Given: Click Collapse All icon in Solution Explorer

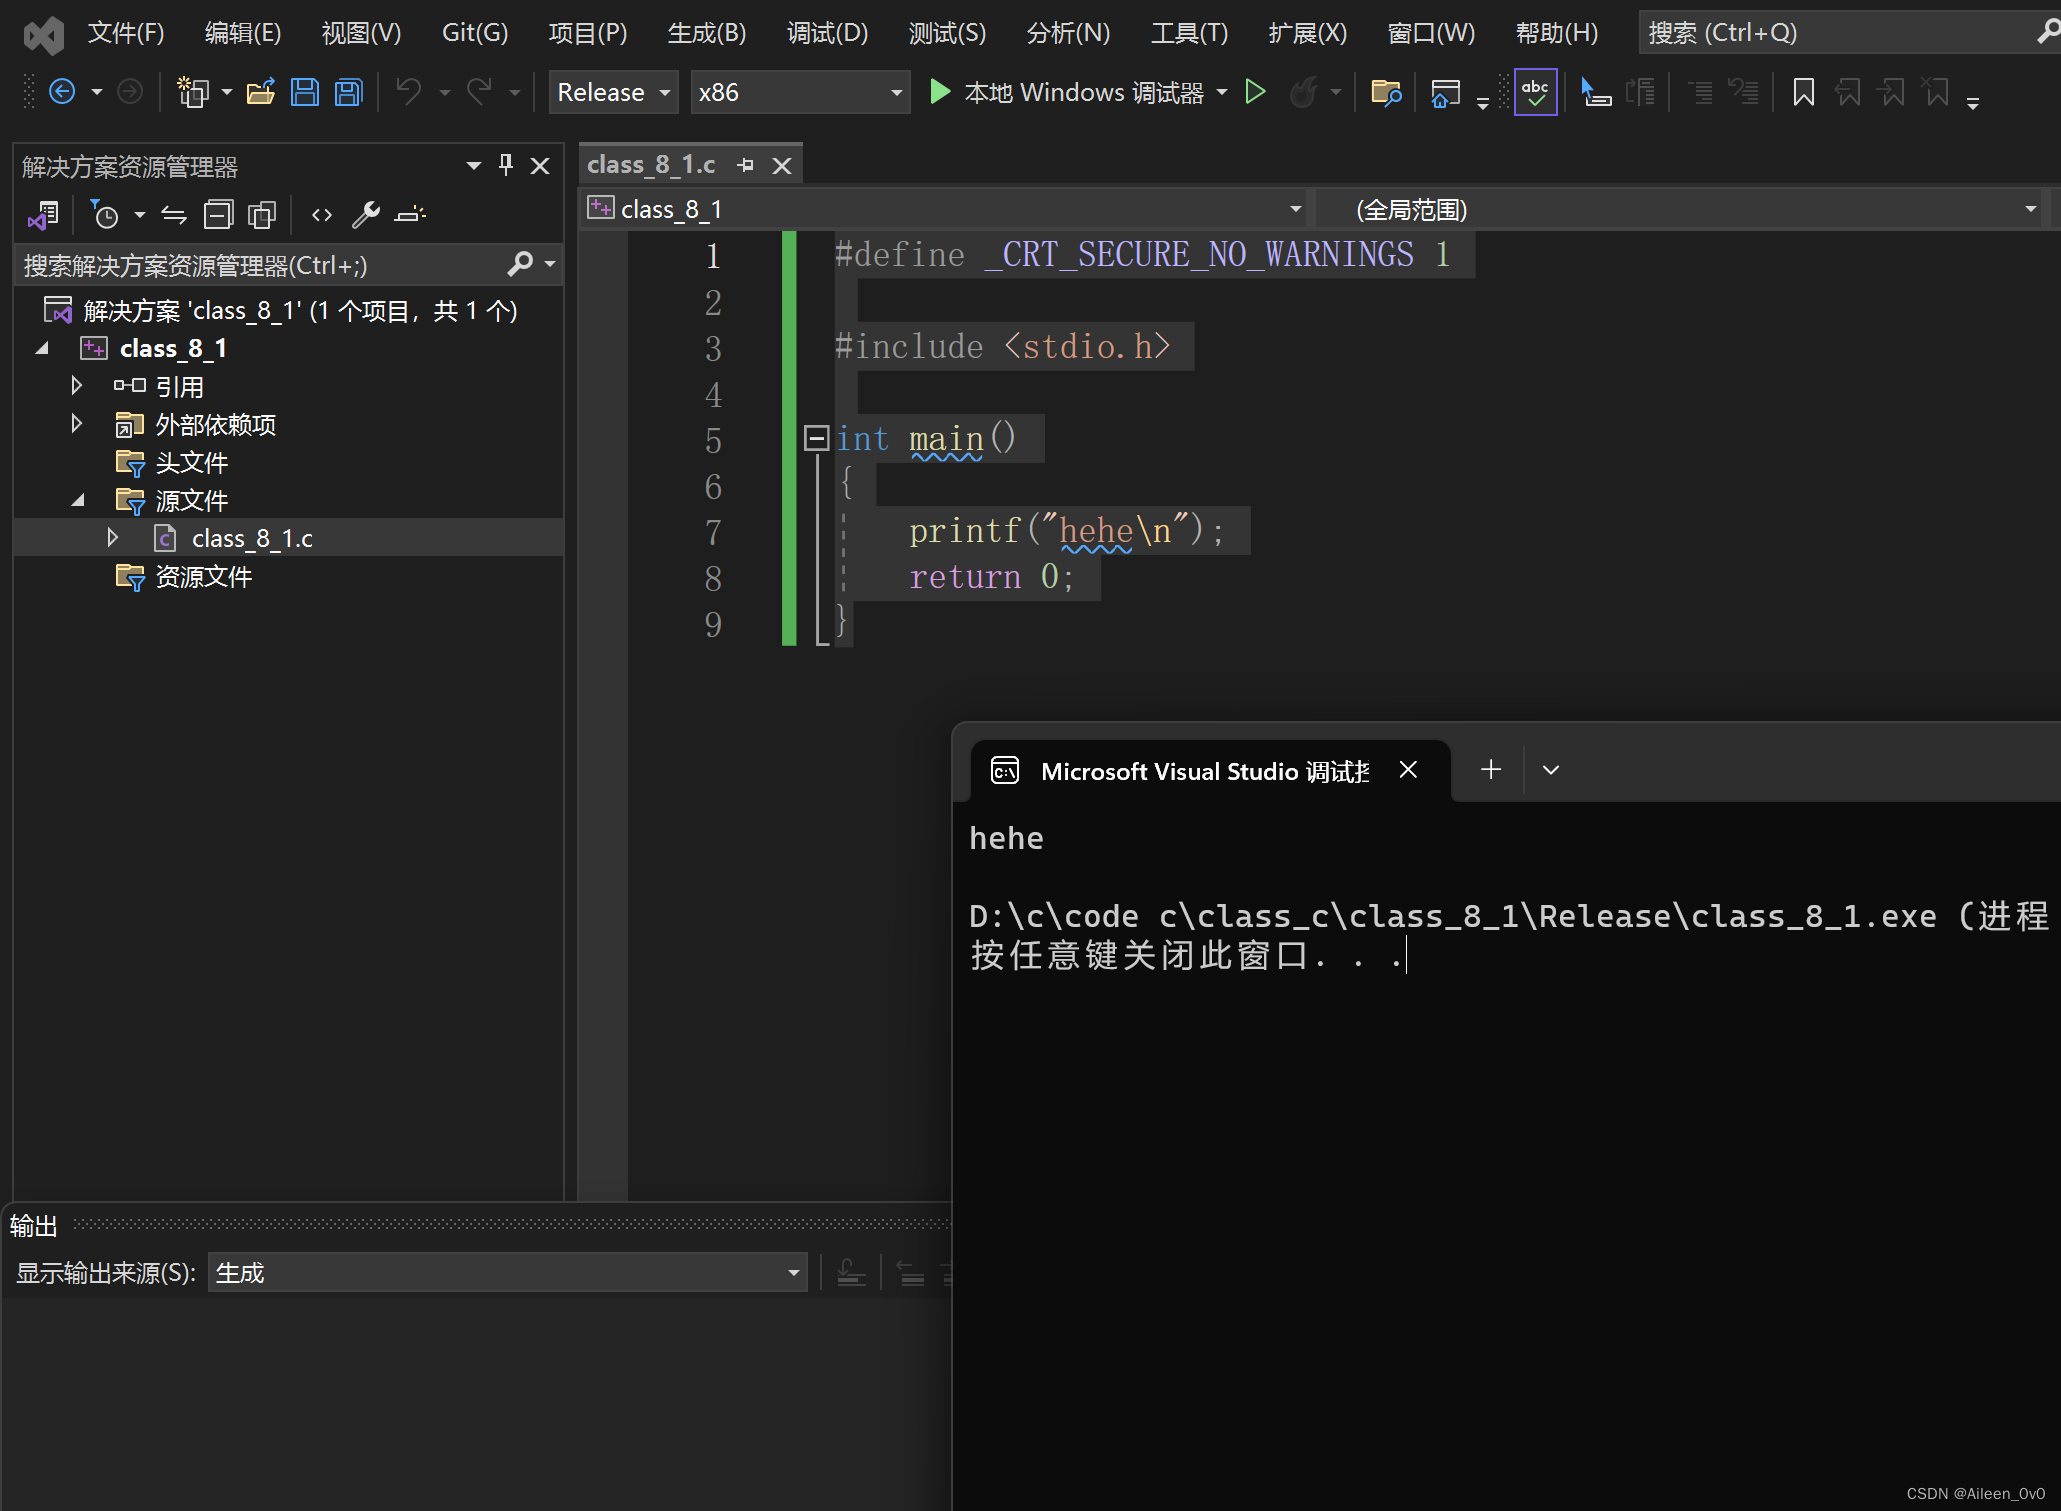Looking at the screenshot, I should [218, 214].
